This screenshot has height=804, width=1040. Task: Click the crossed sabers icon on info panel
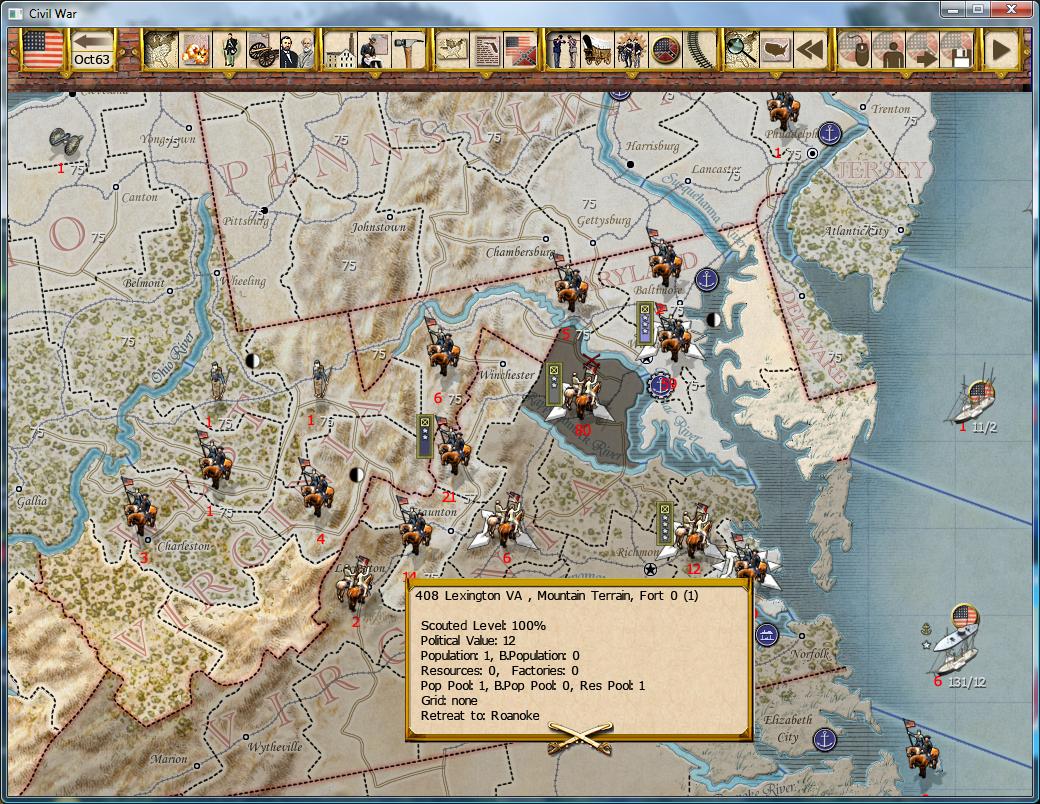tap(580, 736)
